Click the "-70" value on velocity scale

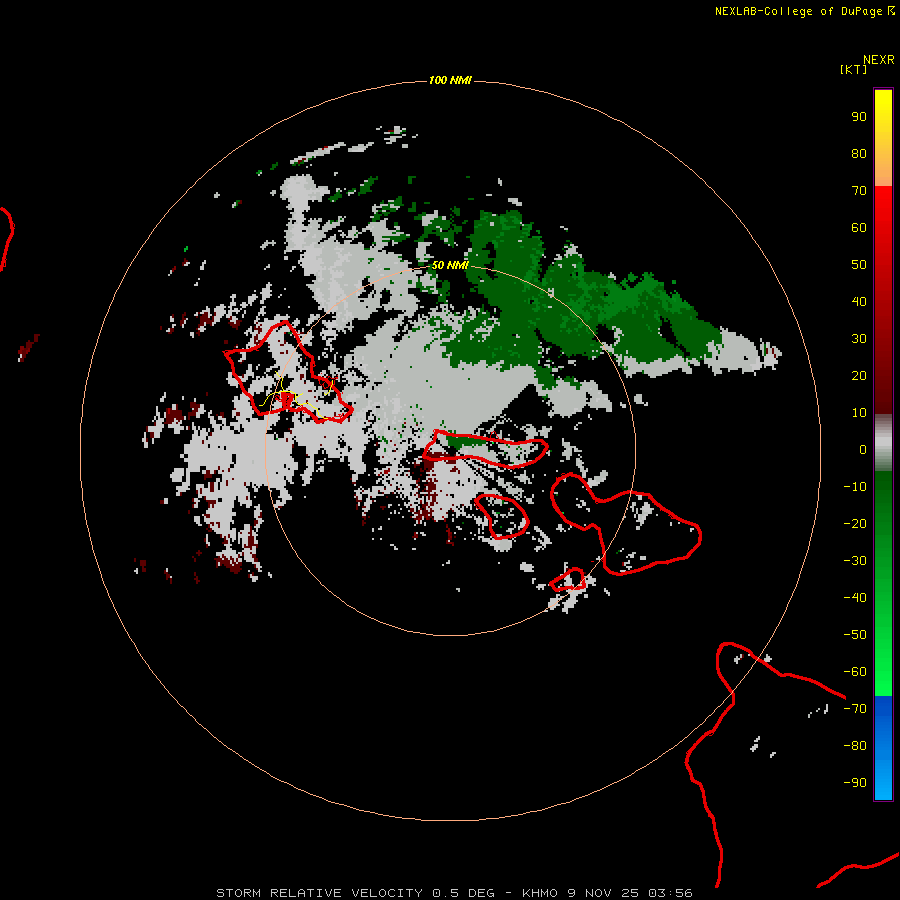pos(855,709)
